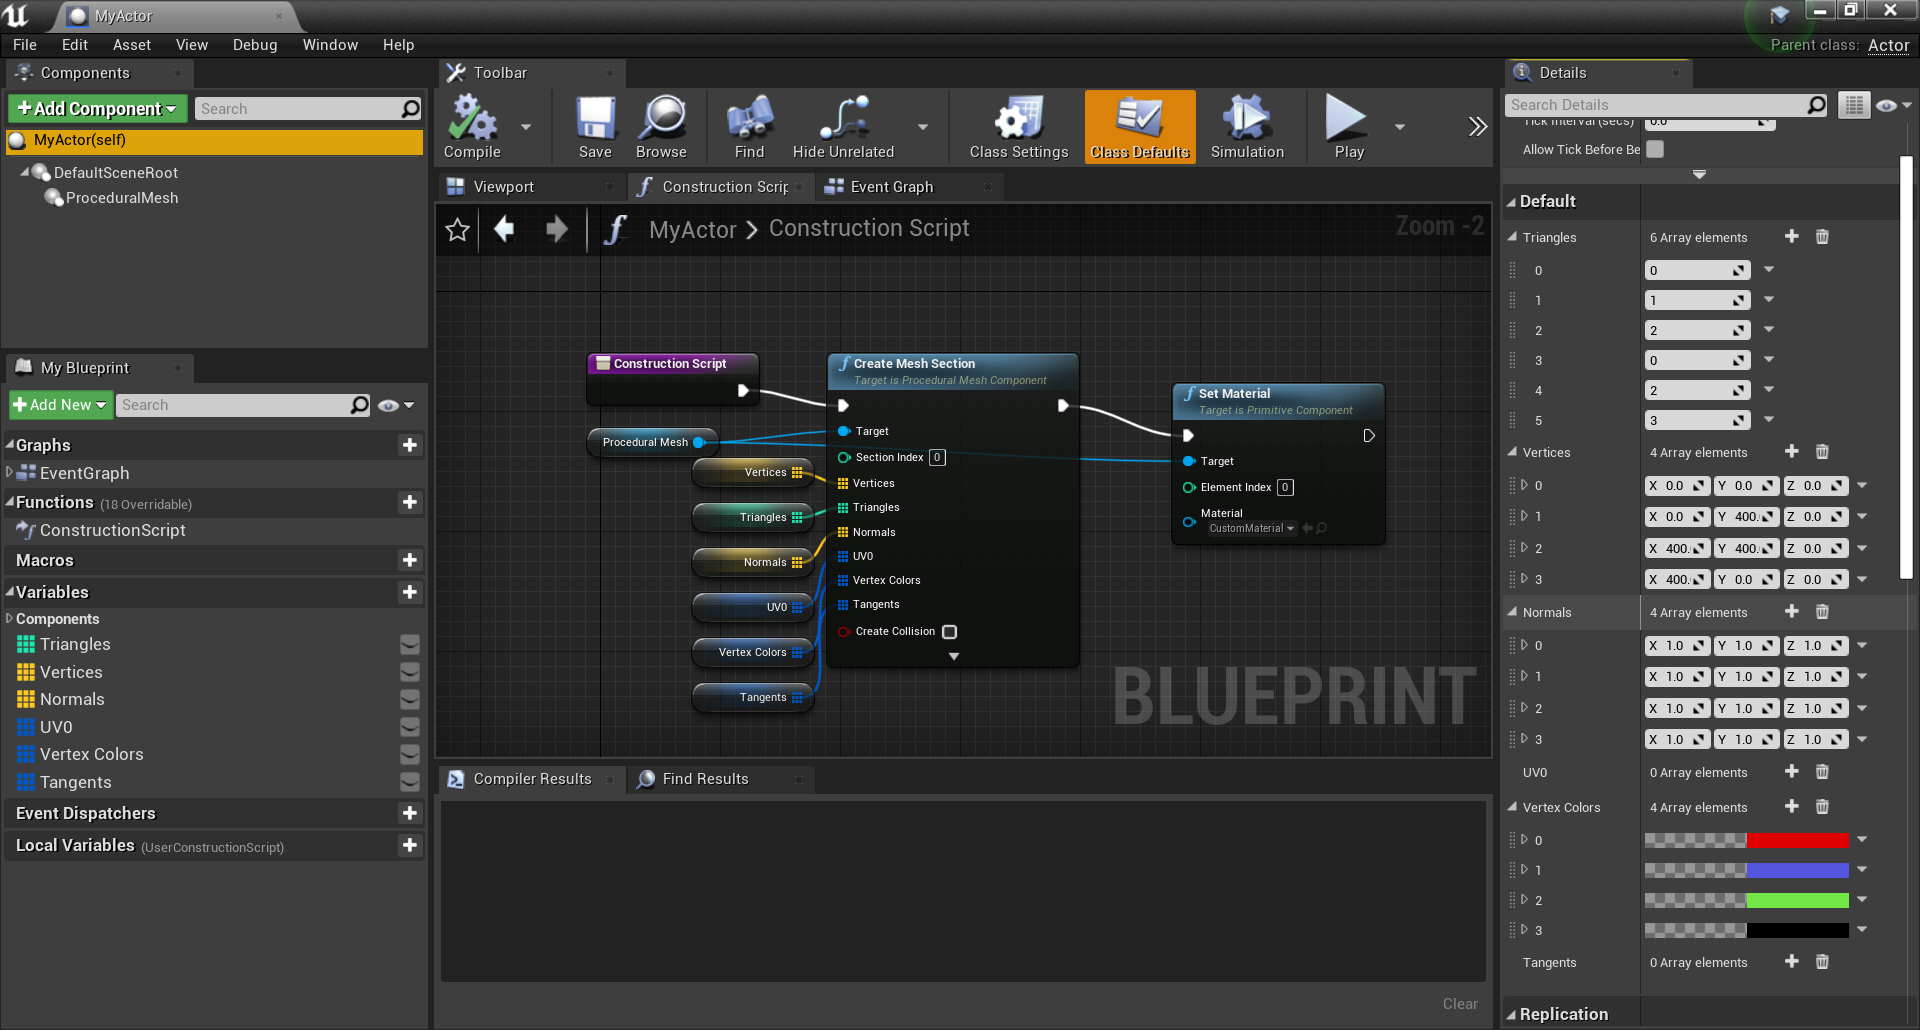Toggle Class Defaults view
The height and width of the screenshot is (1030, 1920).
click(x=1140, y=127)
